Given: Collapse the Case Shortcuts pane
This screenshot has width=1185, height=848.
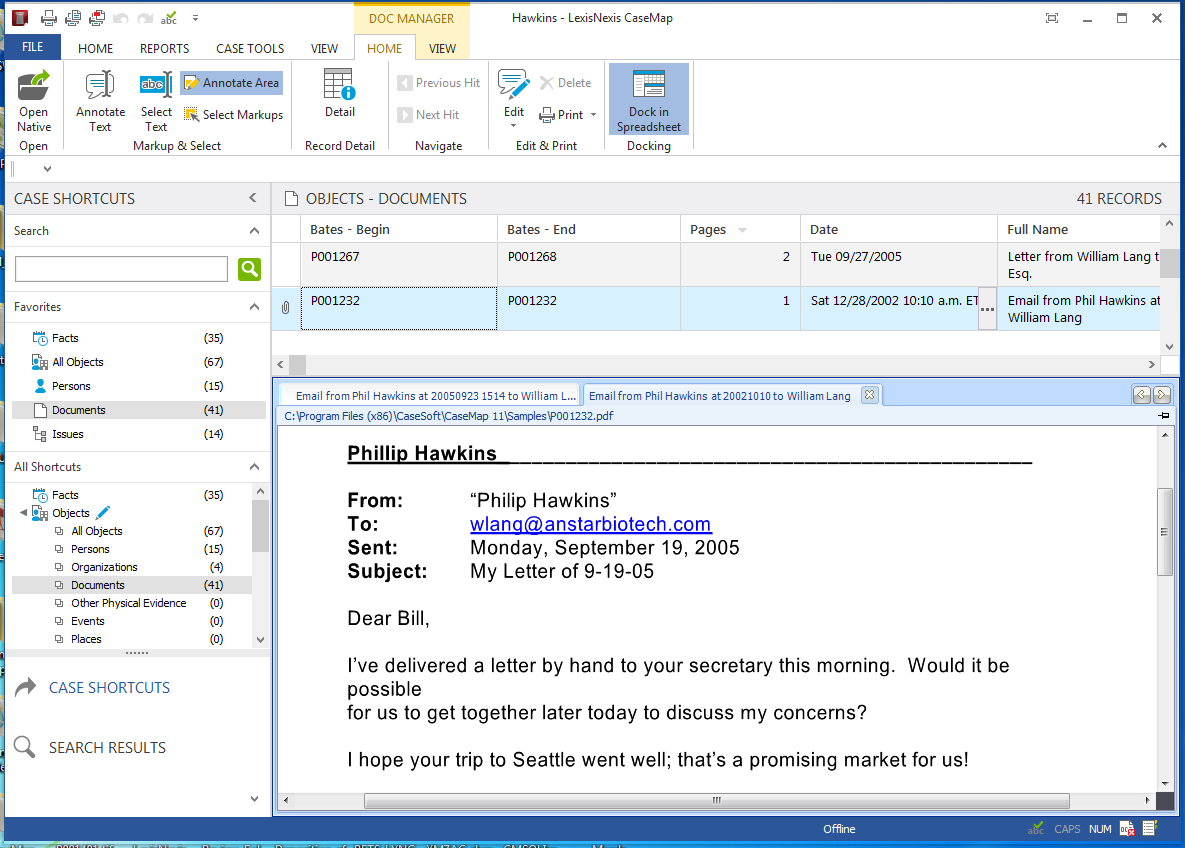Looking at the screenshot, I should point(252,198).
